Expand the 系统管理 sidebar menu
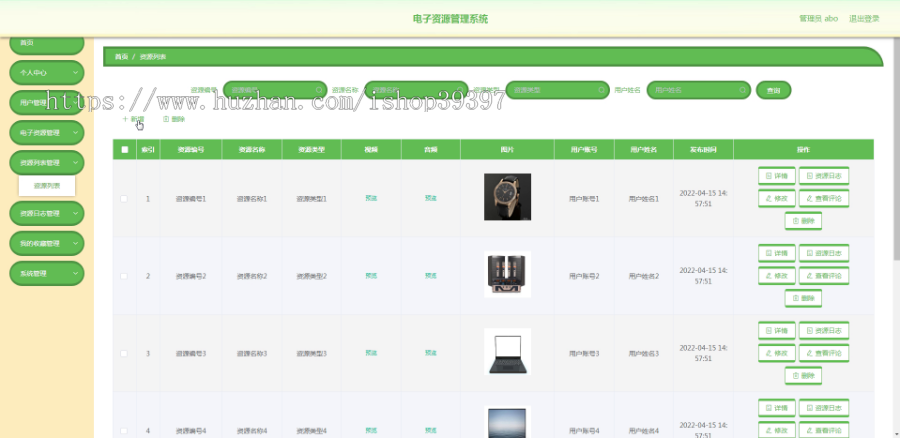 46,273
